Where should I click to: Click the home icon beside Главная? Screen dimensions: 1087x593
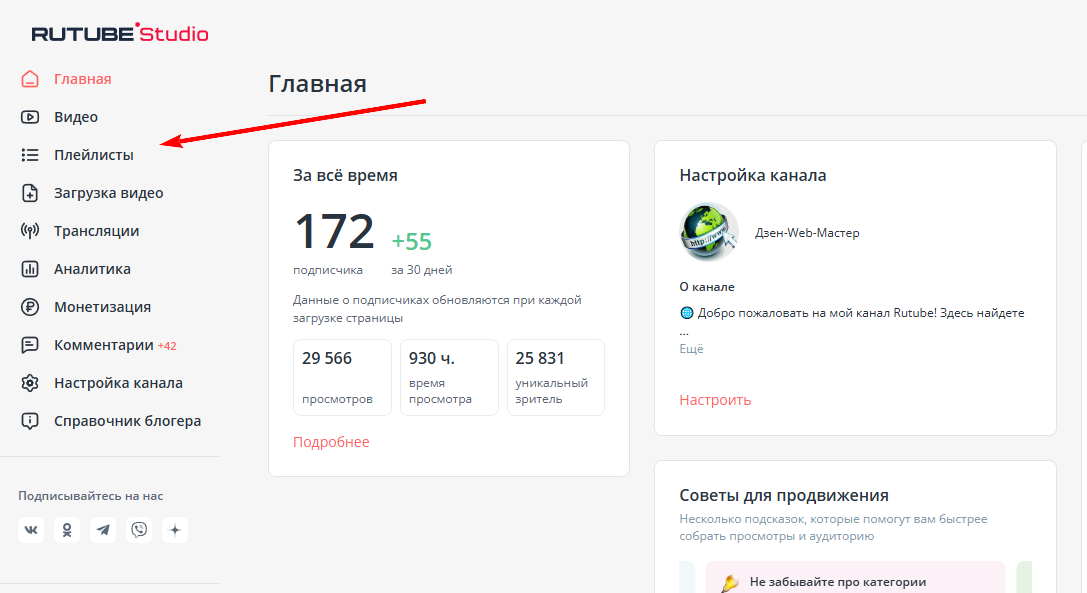30,79
